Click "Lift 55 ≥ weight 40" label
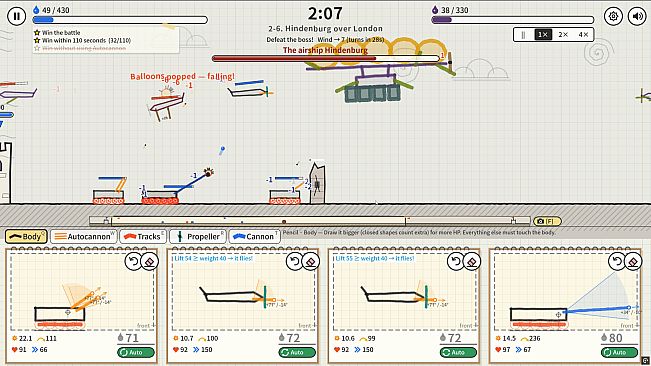 pyautogui.click(x=374, y=258)
